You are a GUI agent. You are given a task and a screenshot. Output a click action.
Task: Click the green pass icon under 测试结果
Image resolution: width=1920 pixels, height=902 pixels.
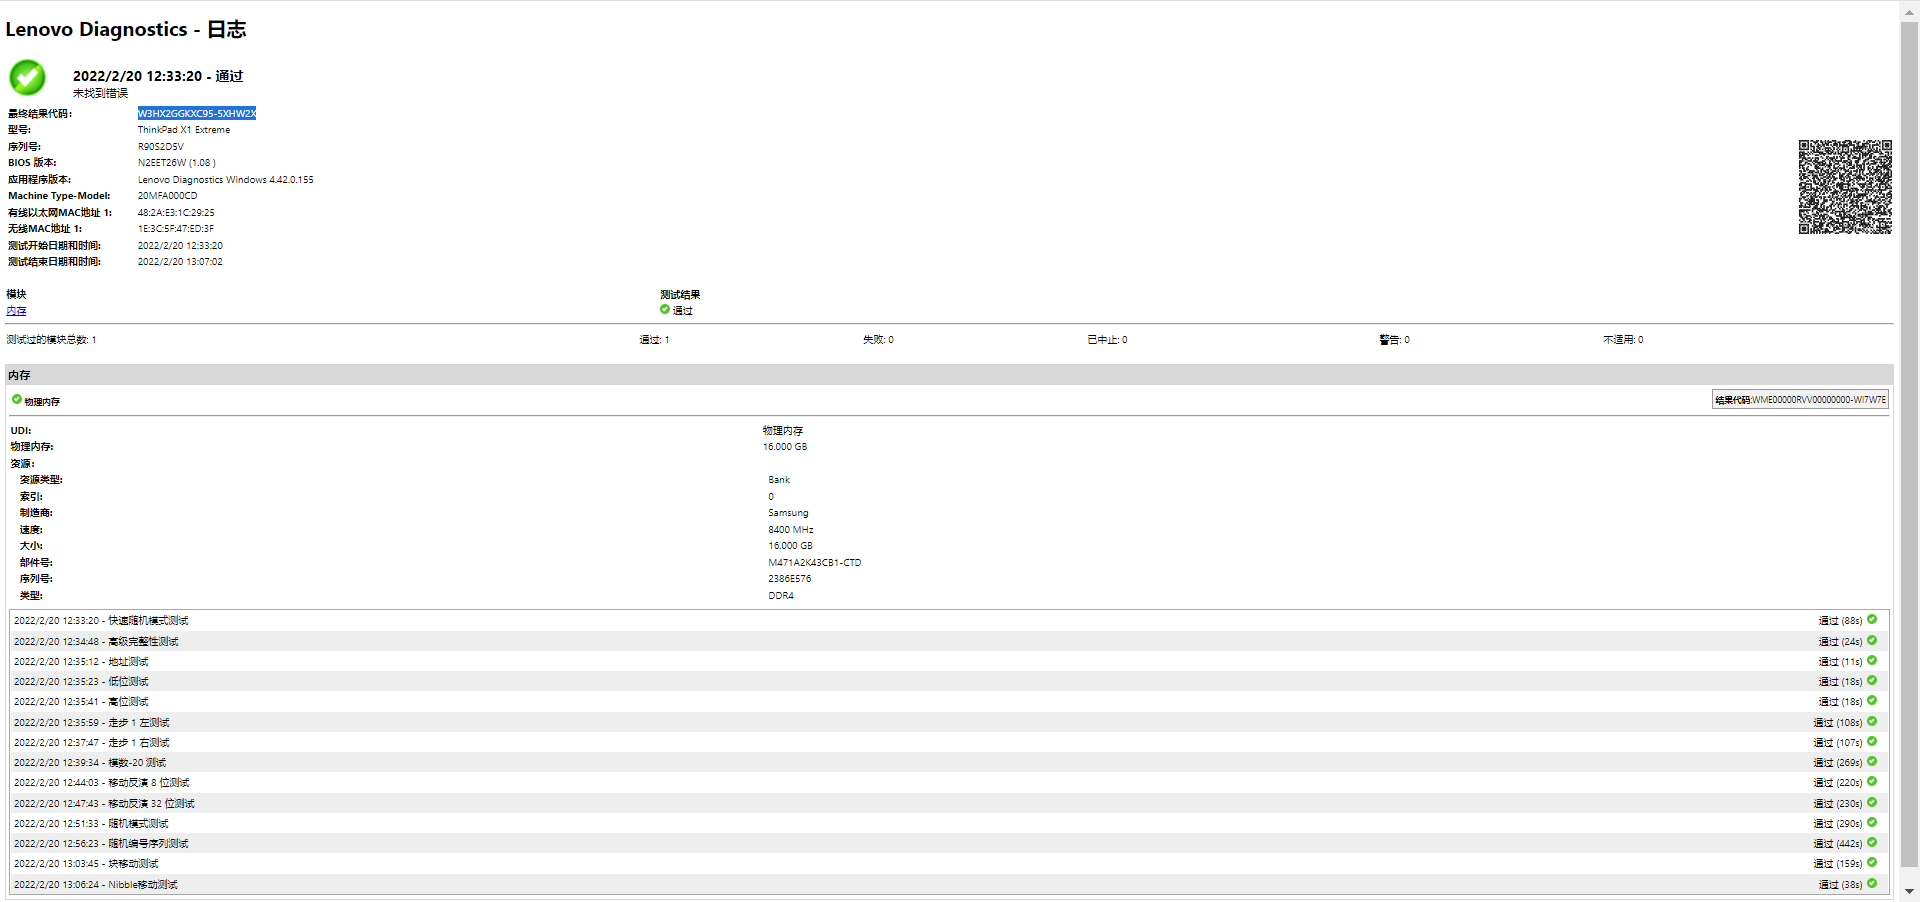[x=665, y=309]
